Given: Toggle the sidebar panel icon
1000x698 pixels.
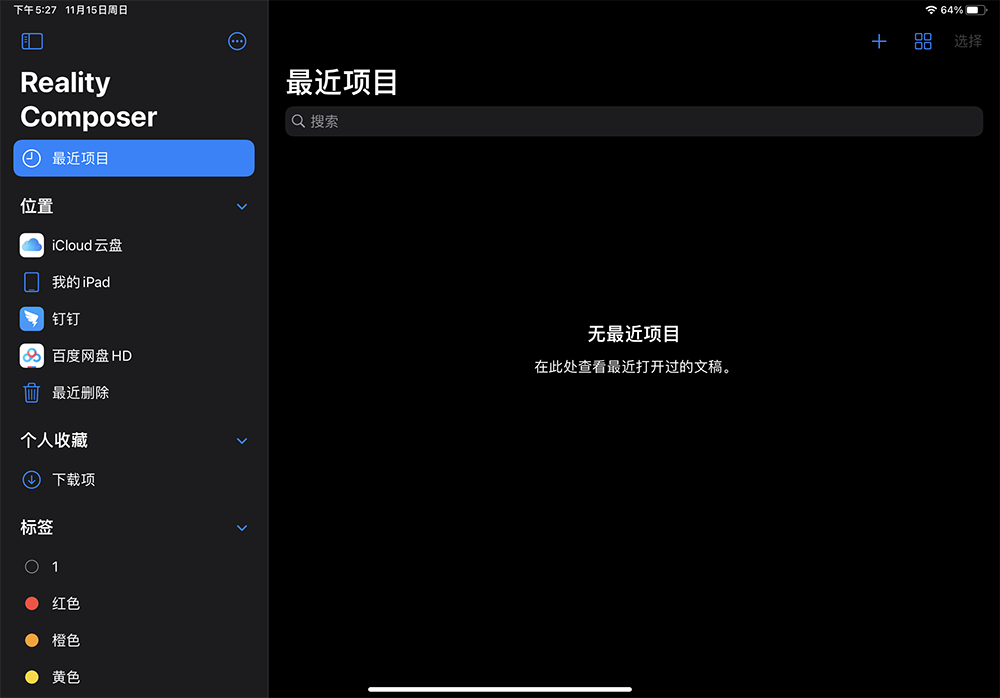Looking at the screenshot, I should pyautogui.click(x=32, y=41).
